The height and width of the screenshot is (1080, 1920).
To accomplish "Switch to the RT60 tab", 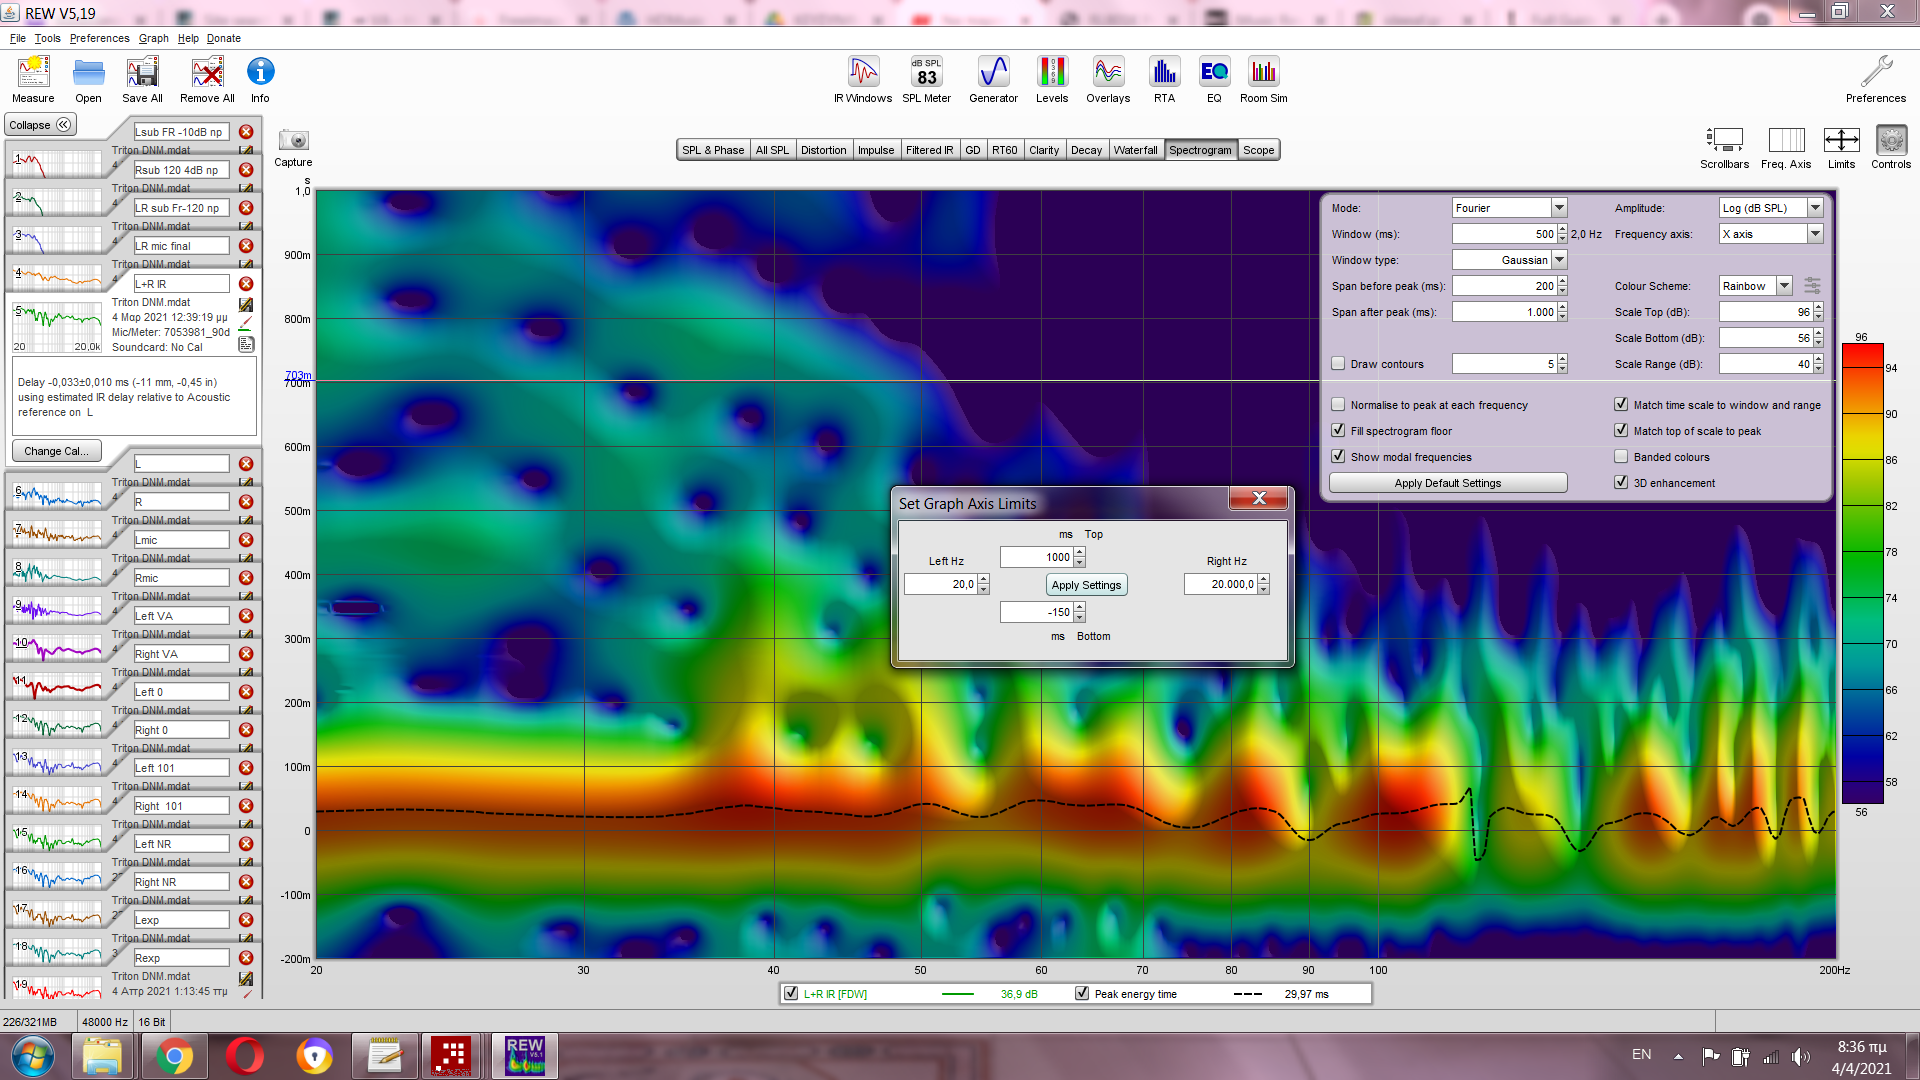I will [1004, 150].
